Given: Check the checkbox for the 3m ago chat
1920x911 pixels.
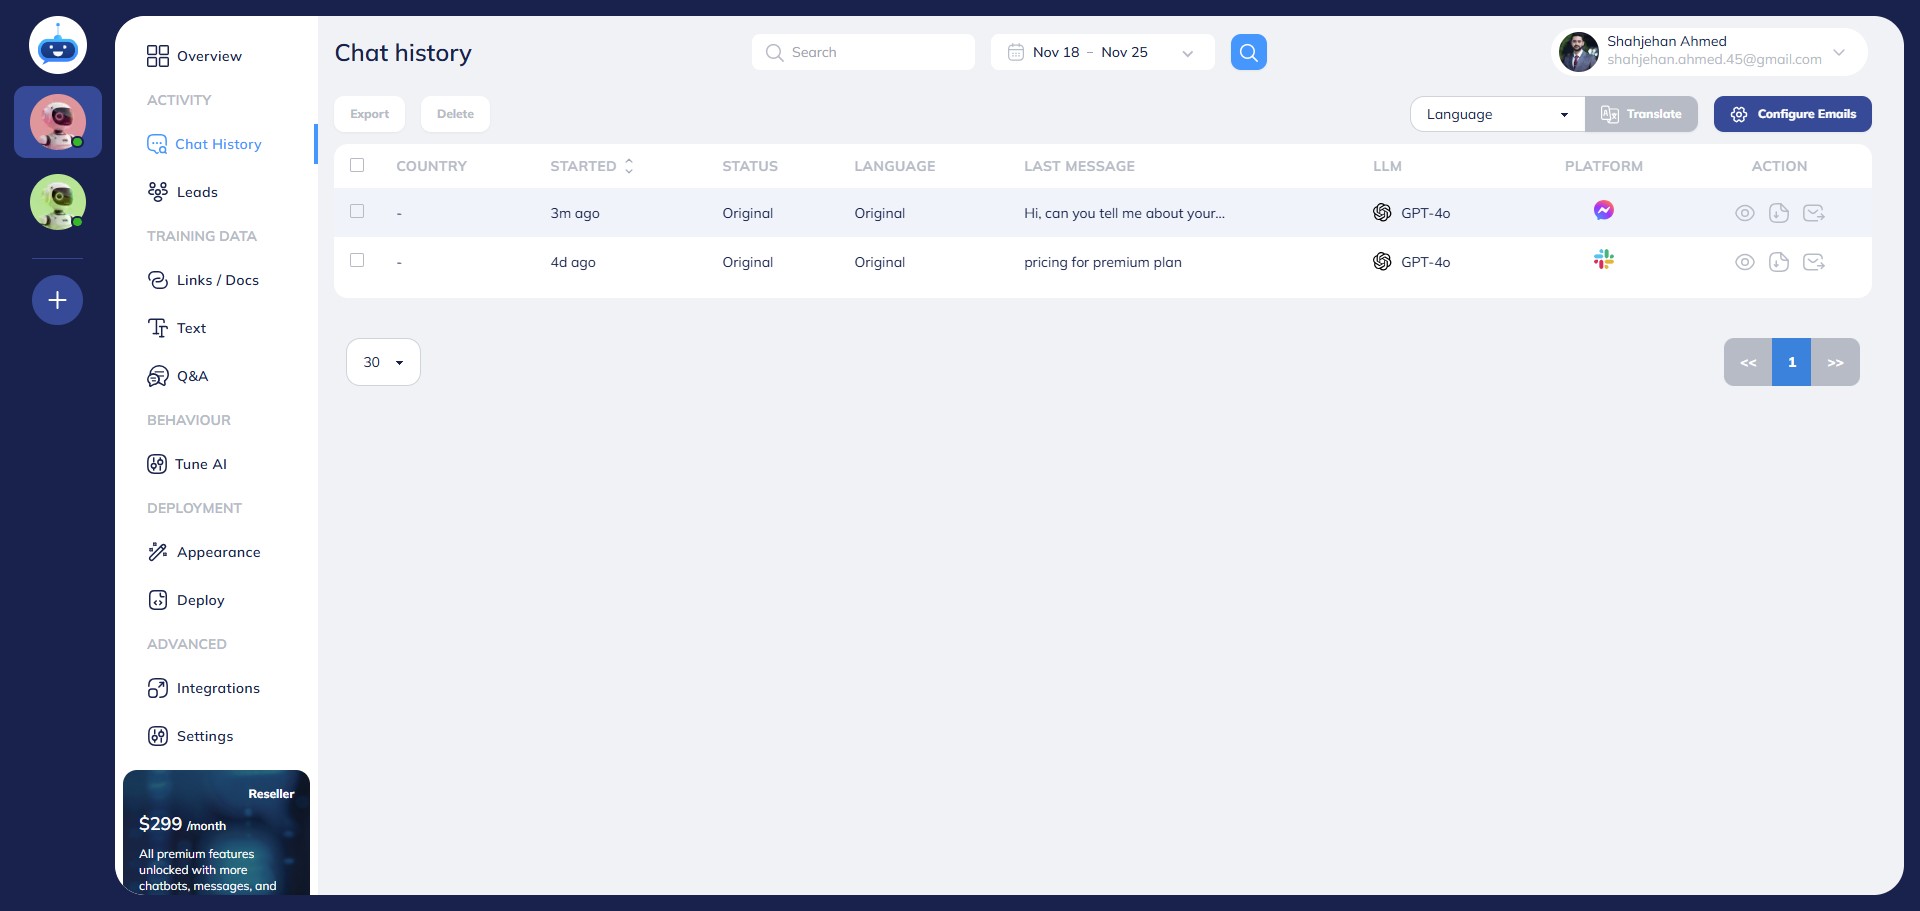Looking at the screenshot, I should coord(357,211).
